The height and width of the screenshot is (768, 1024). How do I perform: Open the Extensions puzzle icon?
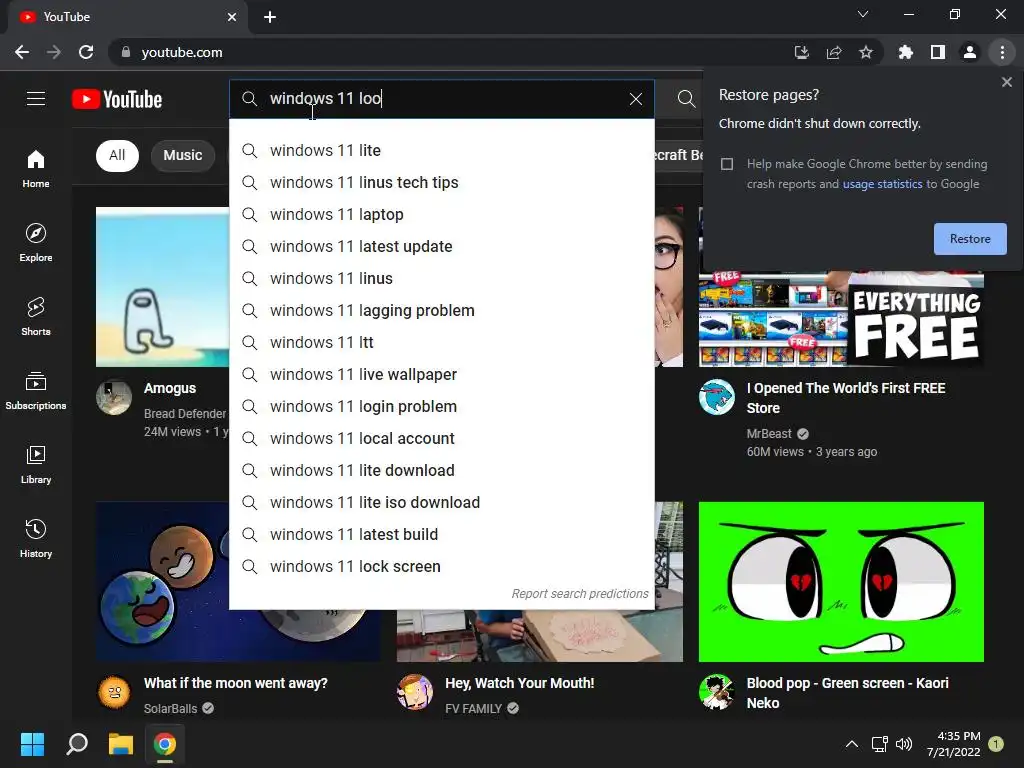[905, 52]
